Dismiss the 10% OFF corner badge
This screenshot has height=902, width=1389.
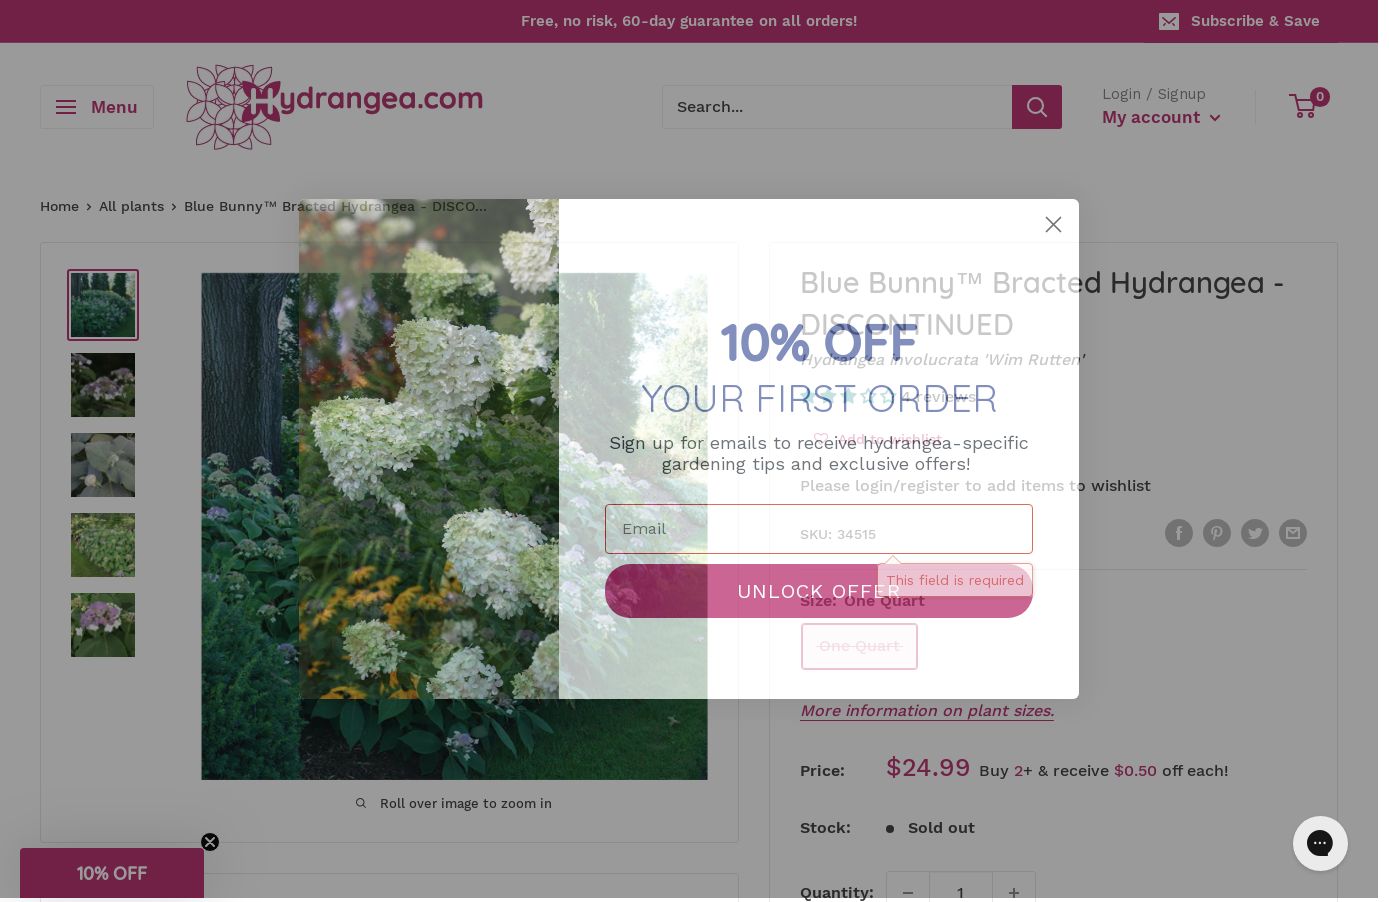pyautogui.click(x=210, y=842)
